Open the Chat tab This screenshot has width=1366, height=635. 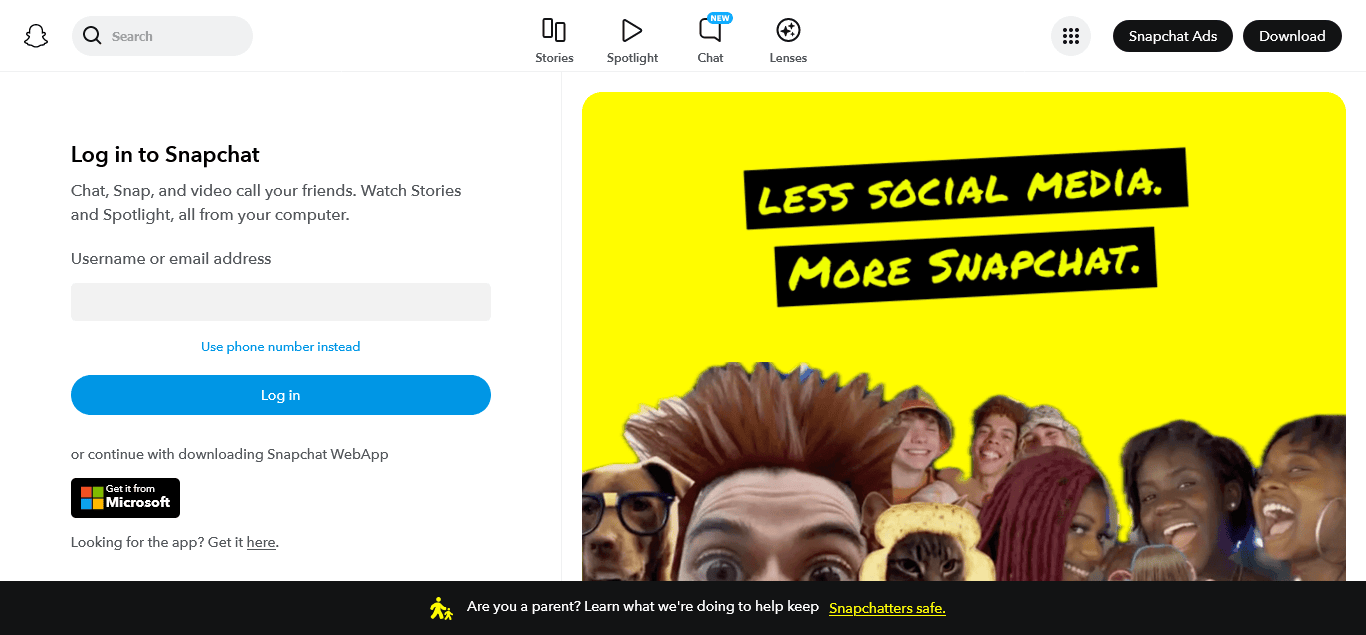tap(710, 41)
